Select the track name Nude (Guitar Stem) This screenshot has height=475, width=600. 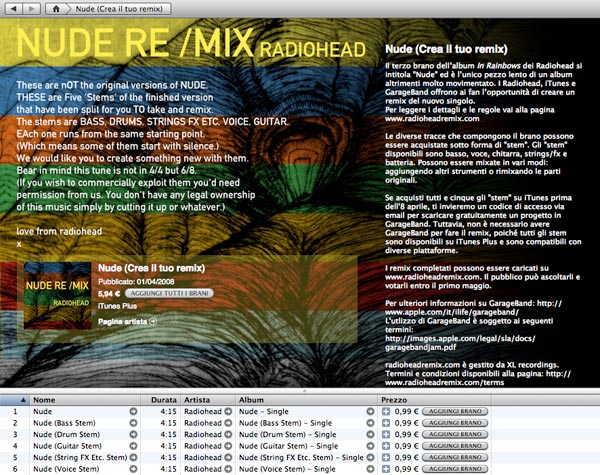click(67, 446)
